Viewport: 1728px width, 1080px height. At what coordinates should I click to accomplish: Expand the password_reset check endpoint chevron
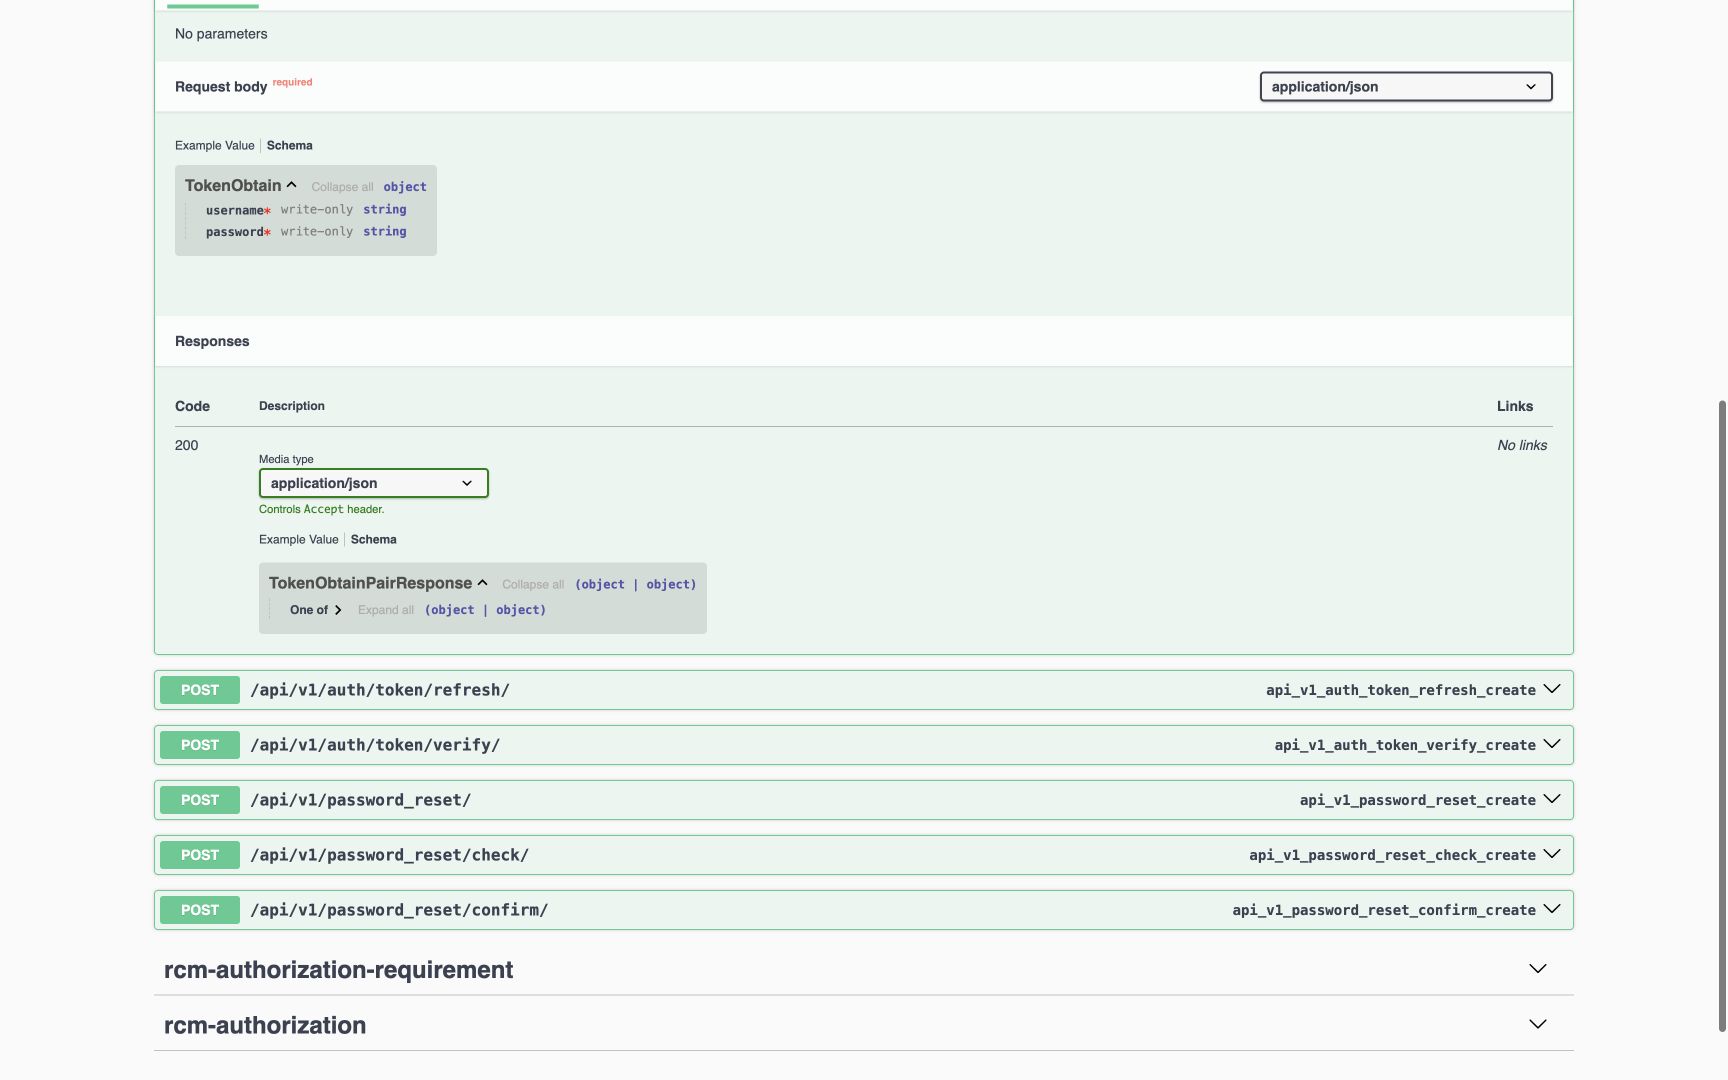coord(1552,854)
